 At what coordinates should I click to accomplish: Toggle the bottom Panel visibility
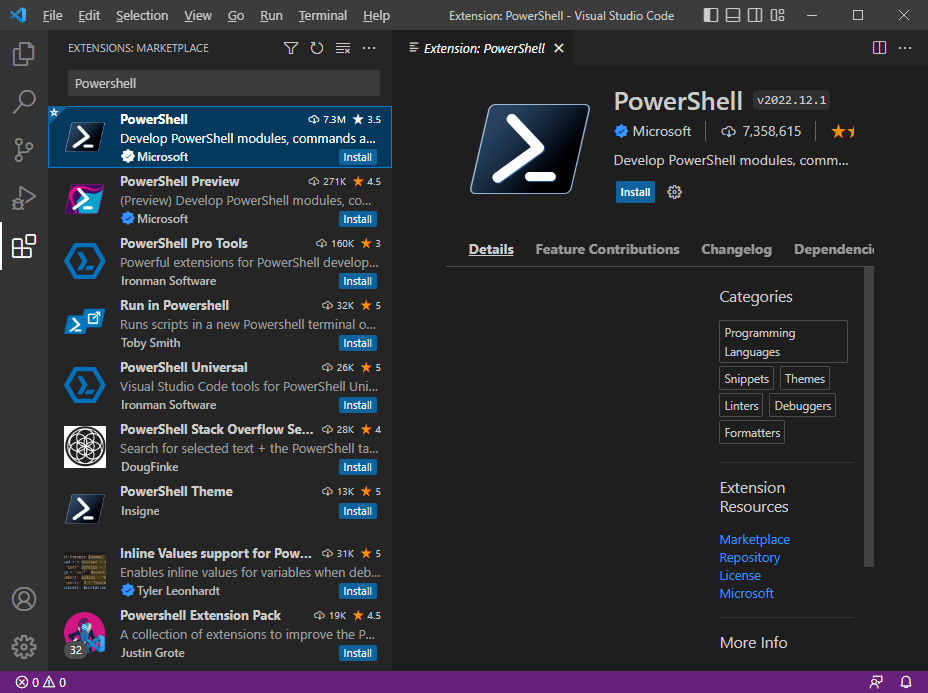[x=732, y=15]
